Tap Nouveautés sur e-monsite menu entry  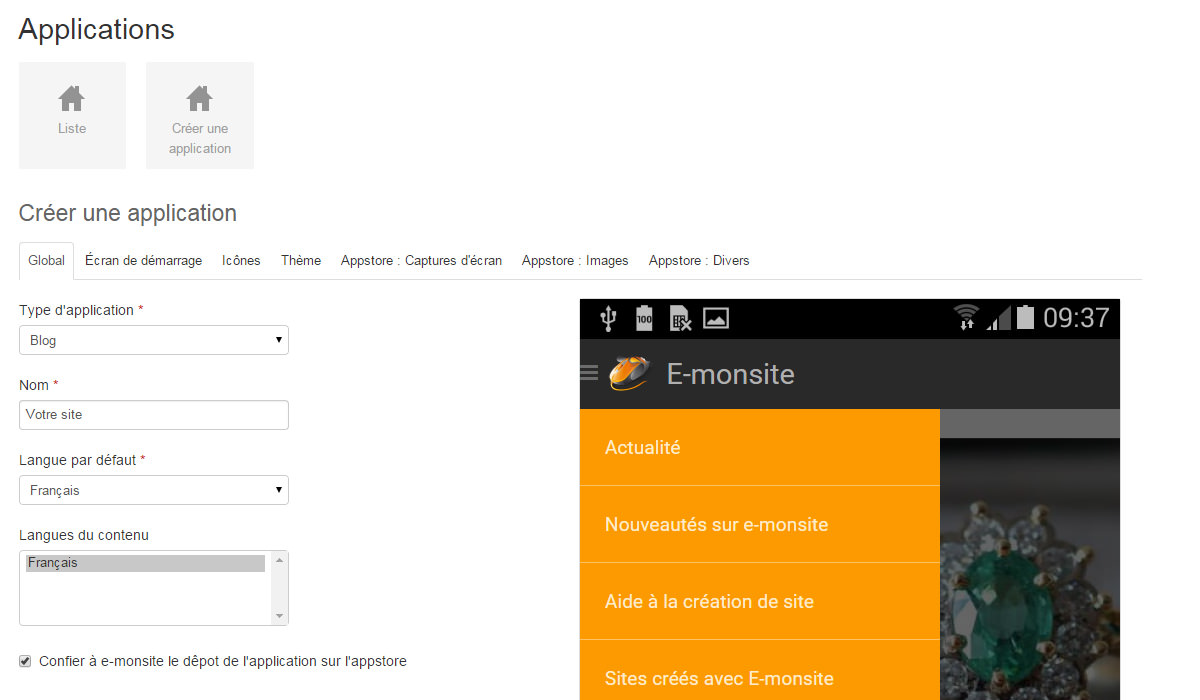(760, 524)
